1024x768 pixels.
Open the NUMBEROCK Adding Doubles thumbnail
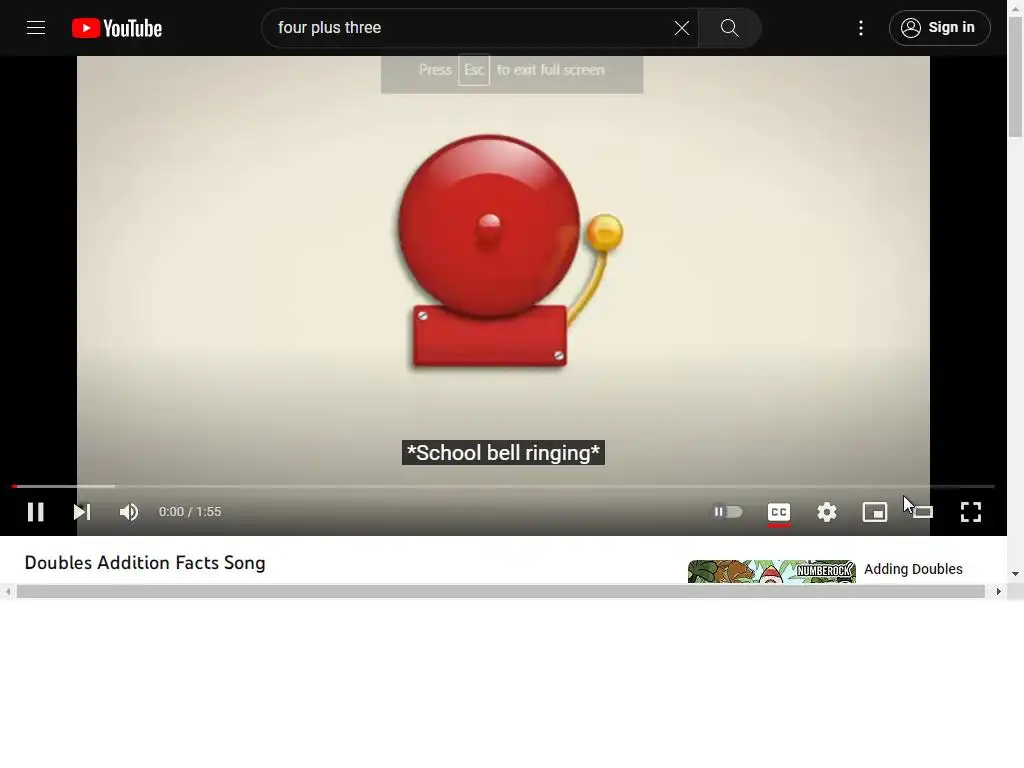[x=771, y=571]
